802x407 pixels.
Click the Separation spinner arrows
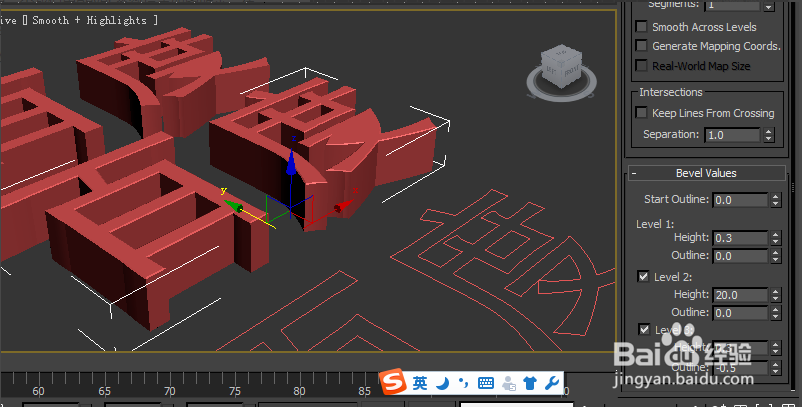769,135
